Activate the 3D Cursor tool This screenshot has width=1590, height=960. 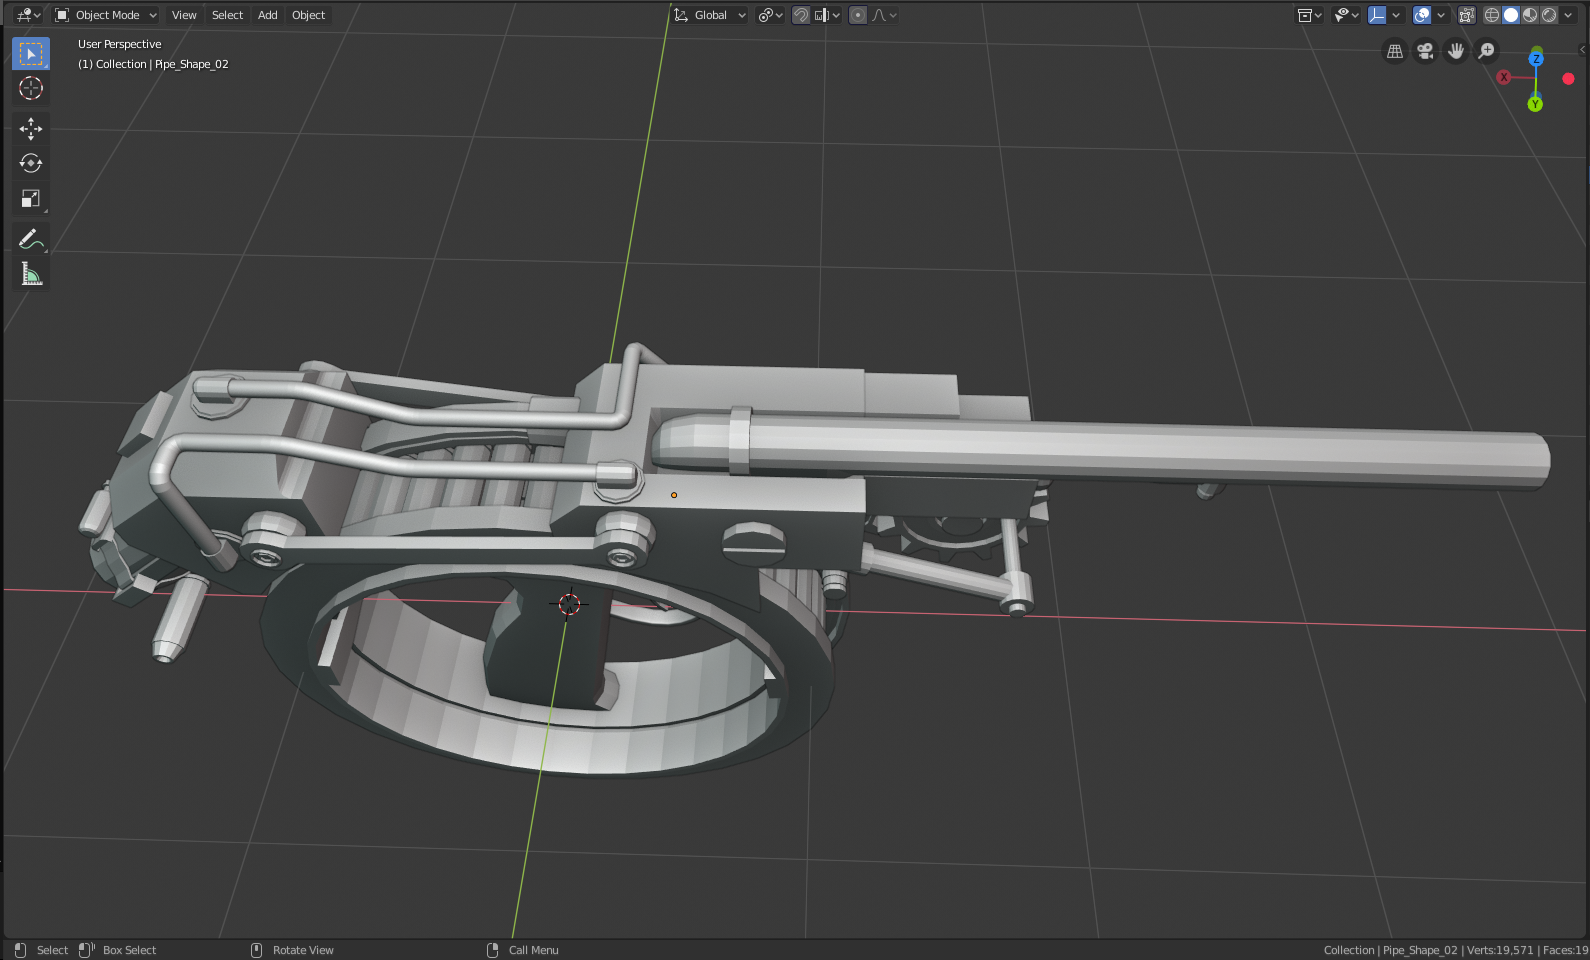point(31,88)
